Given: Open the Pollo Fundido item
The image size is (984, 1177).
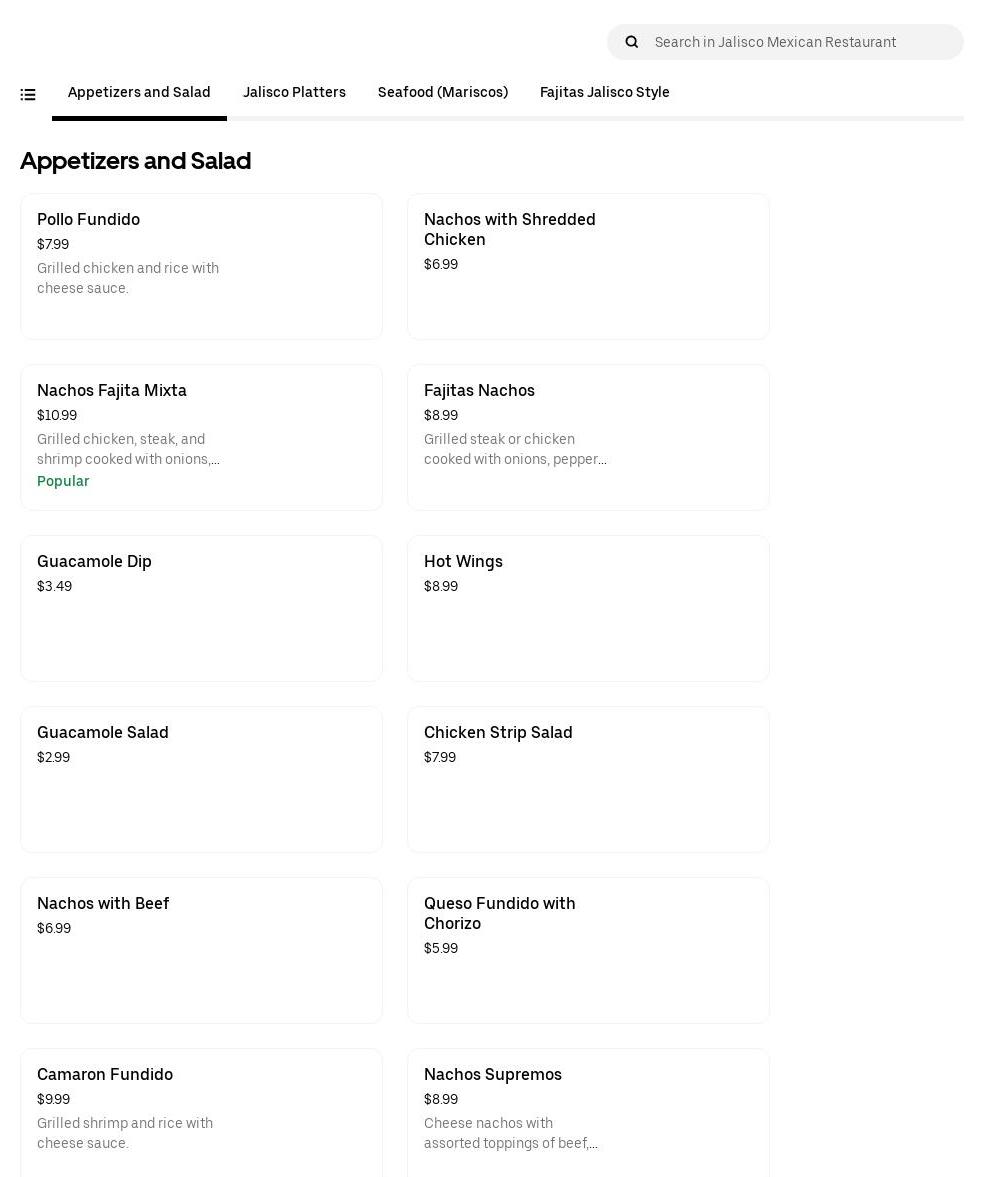Looking at the screenshot, I should [201, 266].
